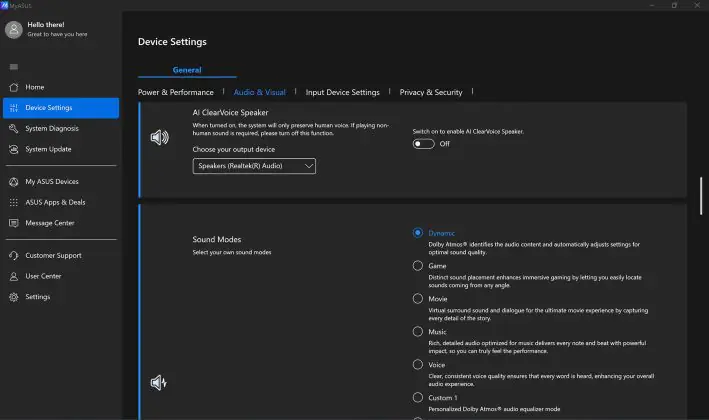Click the Device Settings sliders icon
Screen dimensions: 709x420
pos(14,108)
